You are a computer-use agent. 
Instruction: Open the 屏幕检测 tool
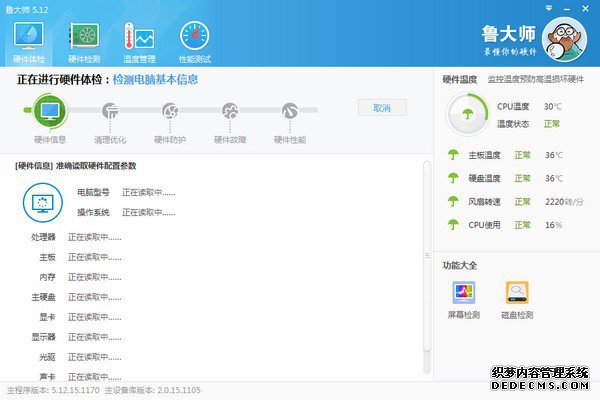coord(464,300)
